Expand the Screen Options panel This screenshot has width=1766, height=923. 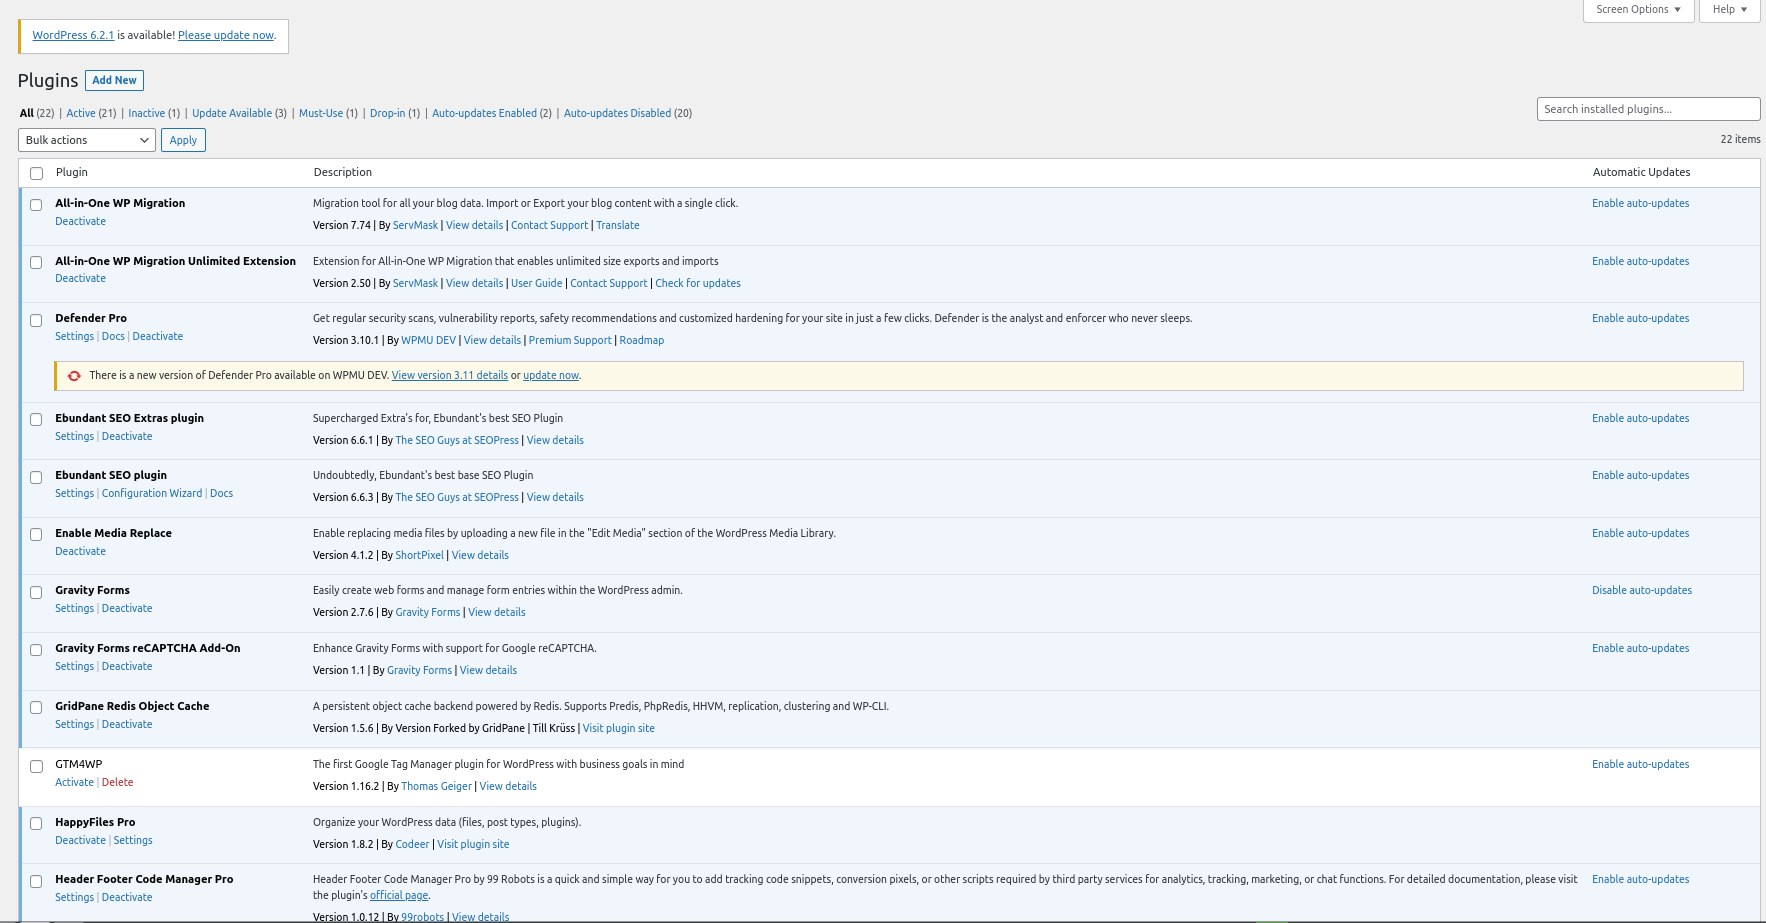click(x=1638, y=10)
